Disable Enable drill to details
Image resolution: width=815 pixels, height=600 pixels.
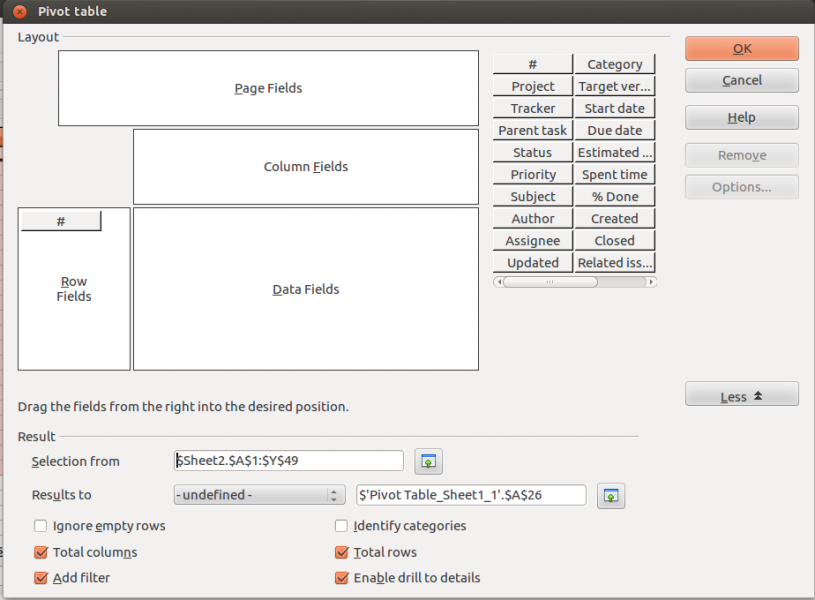[x=341, y=577]
